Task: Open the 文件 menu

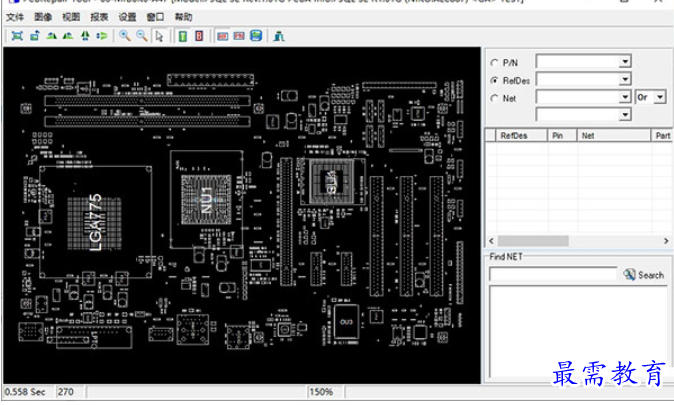Action: (15, 17)
